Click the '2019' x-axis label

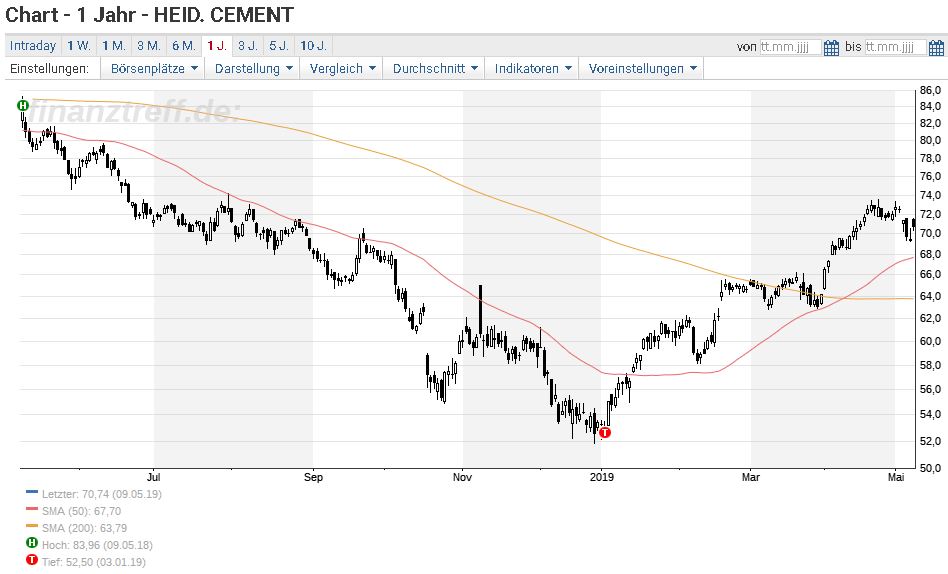pyautogui.click(x=602, y=477)
